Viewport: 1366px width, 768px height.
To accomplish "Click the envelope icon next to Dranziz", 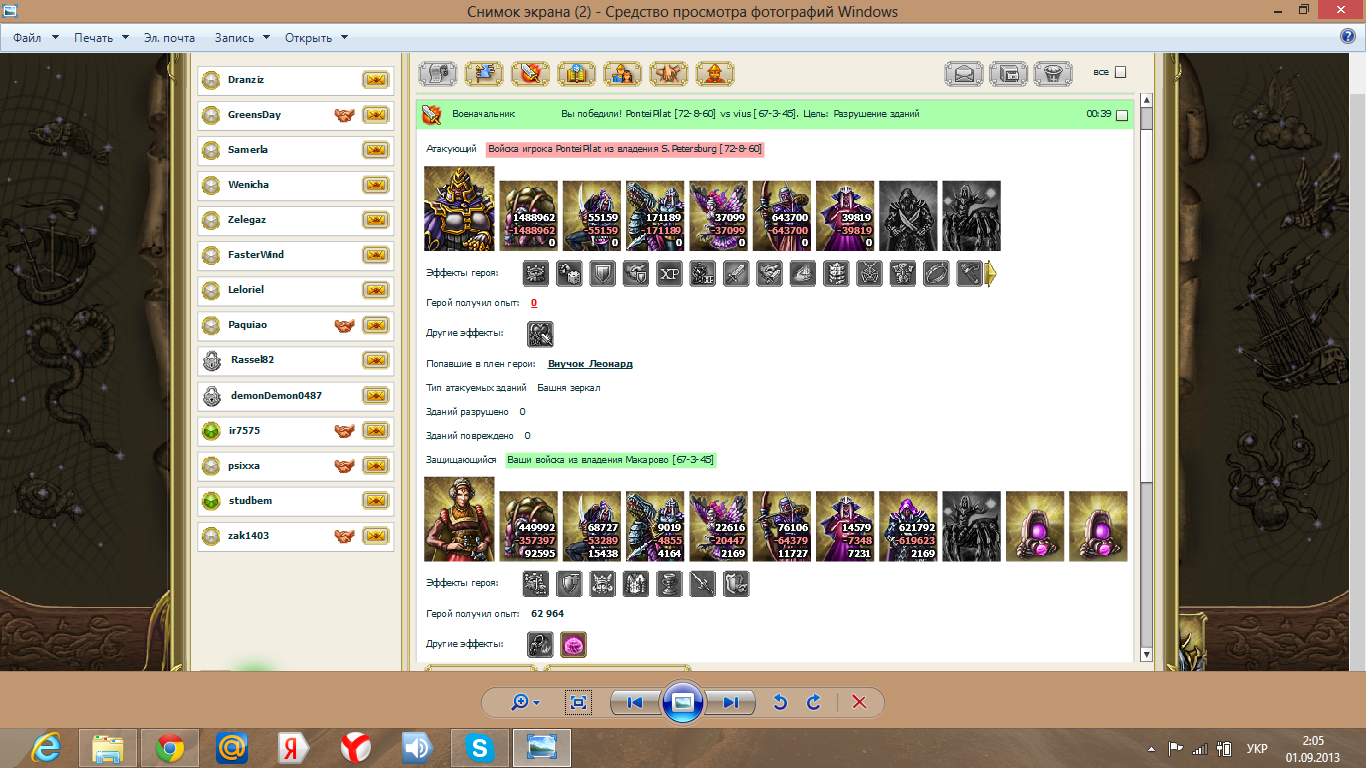I will [x=375, y=80].
